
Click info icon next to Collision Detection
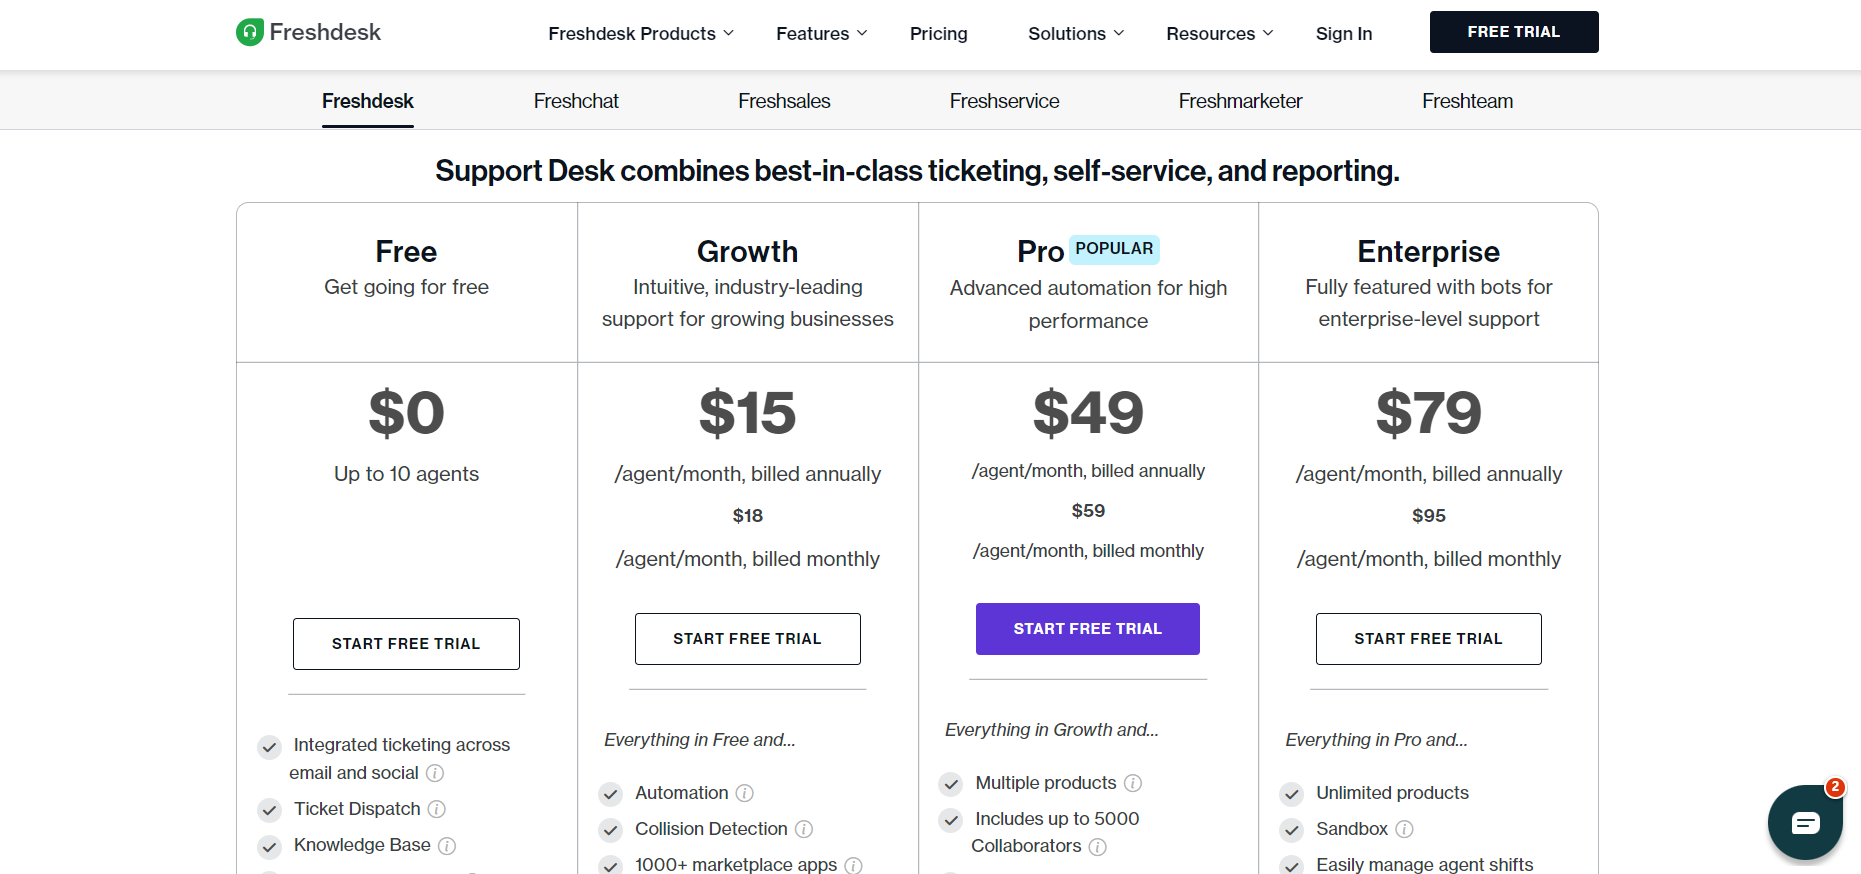[804, 829]
